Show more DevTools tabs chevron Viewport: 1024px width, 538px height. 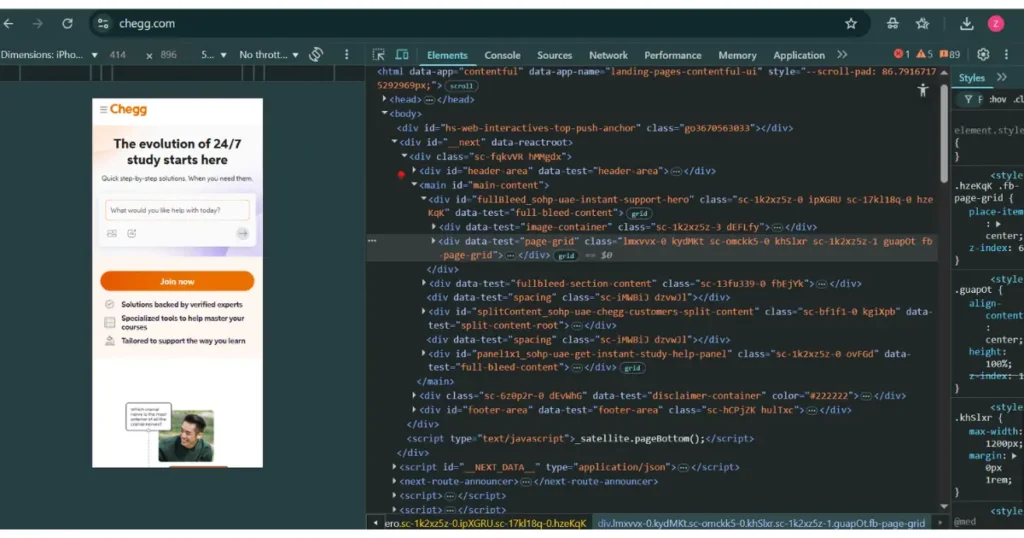tap(842, 55)
